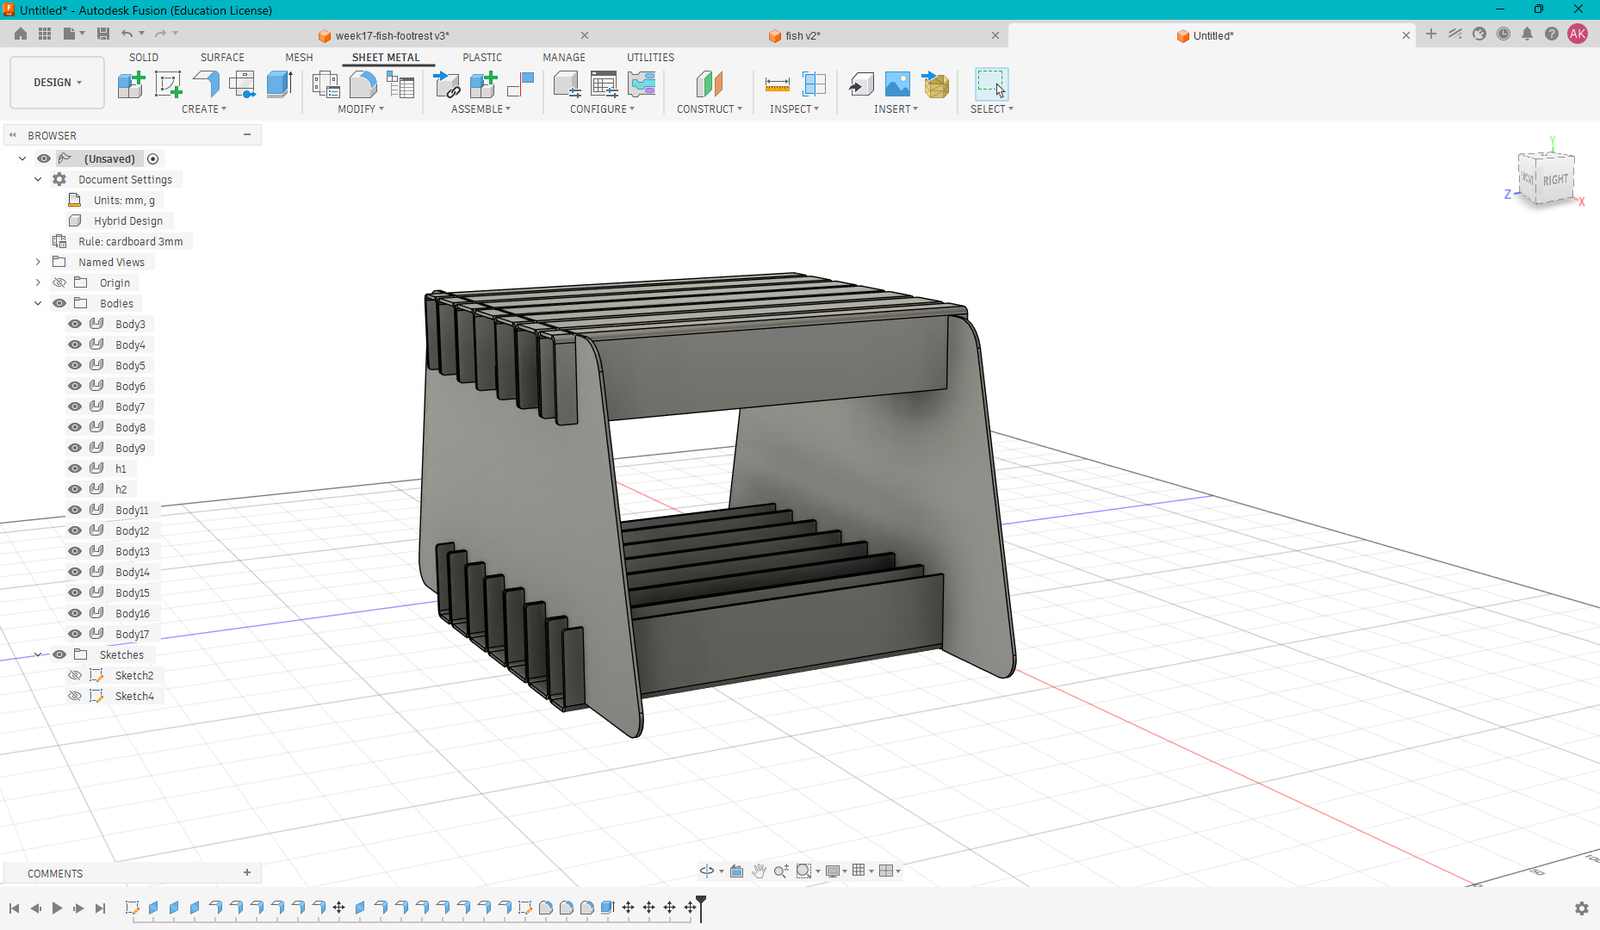Click the Interference tool under Inspect

tap(814, 84)
